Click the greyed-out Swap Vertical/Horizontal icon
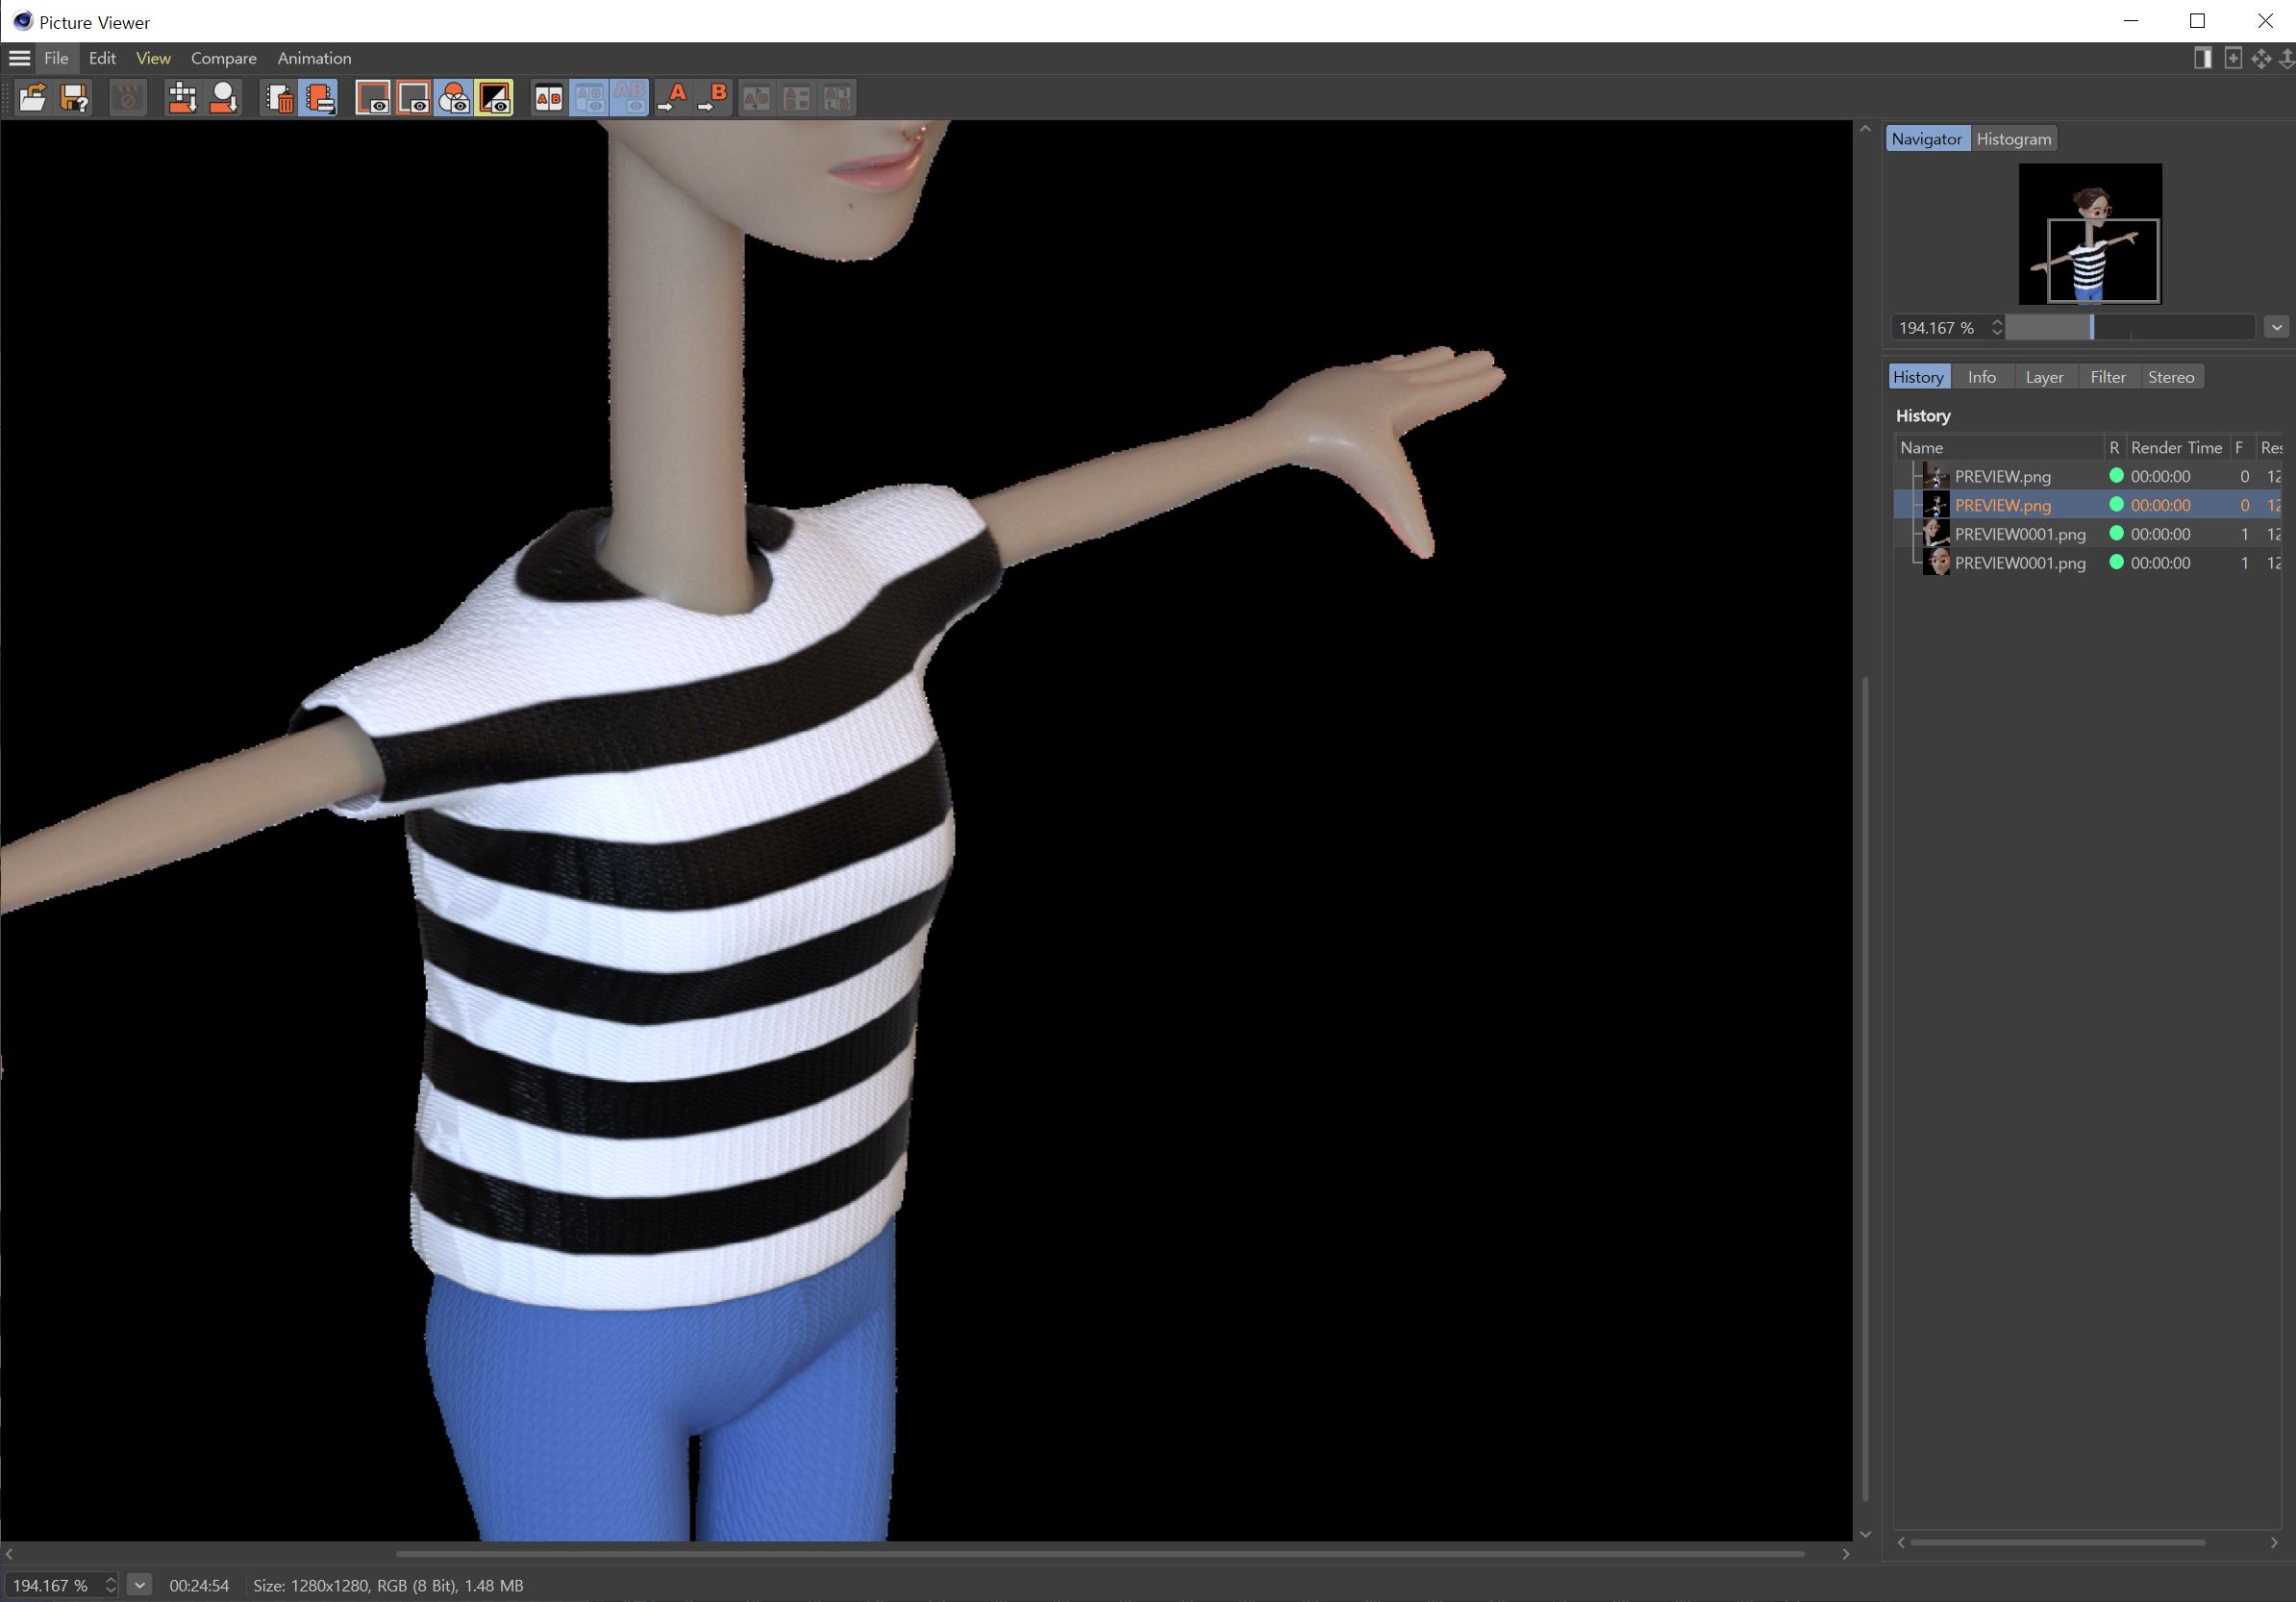The height and width of the screenshot is (1602, 2296). (x=837, y=98)
